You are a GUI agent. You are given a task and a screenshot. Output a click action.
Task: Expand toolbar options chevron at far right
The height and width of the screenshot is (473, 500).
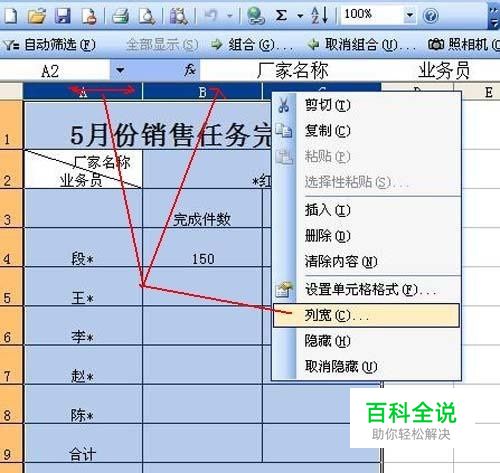tap(494, 16)
